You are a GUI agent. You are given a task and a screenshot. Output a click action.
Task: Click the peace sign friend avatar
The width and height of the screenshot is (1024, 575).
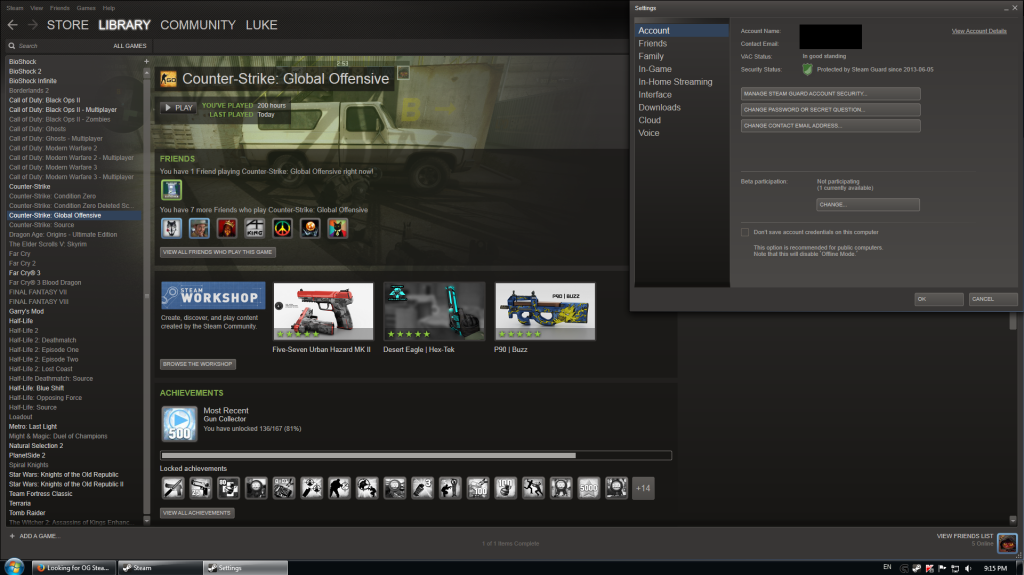pyautogui.click(x=283, y=229)
